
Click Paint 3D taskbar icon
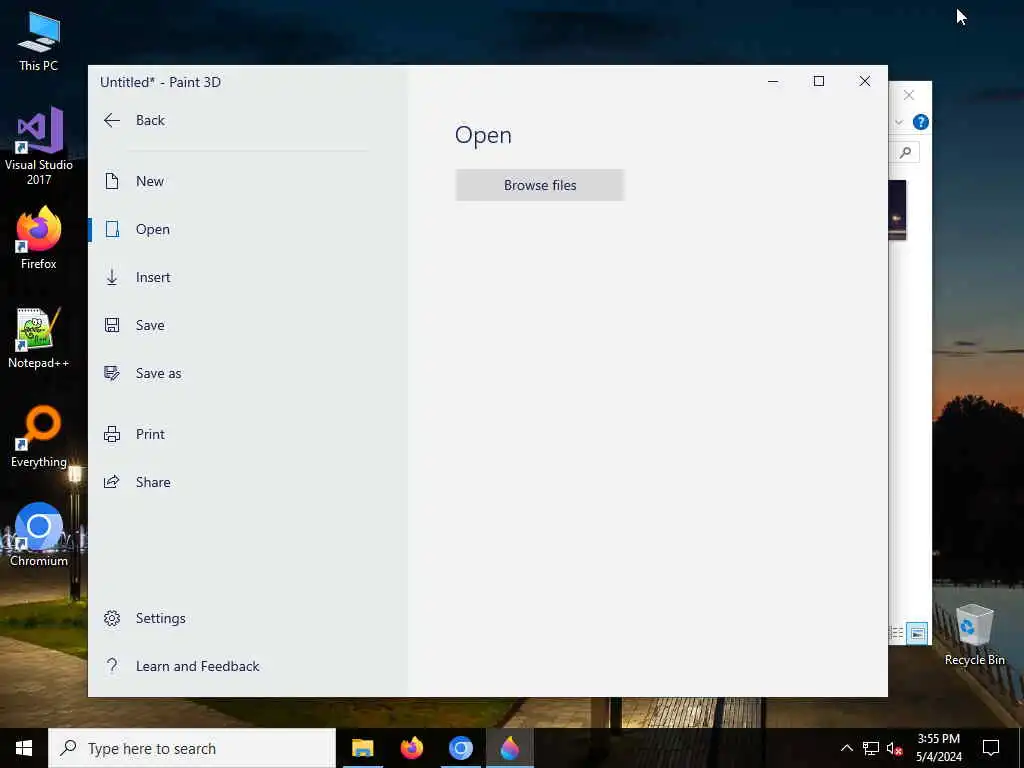coord(509,748)
